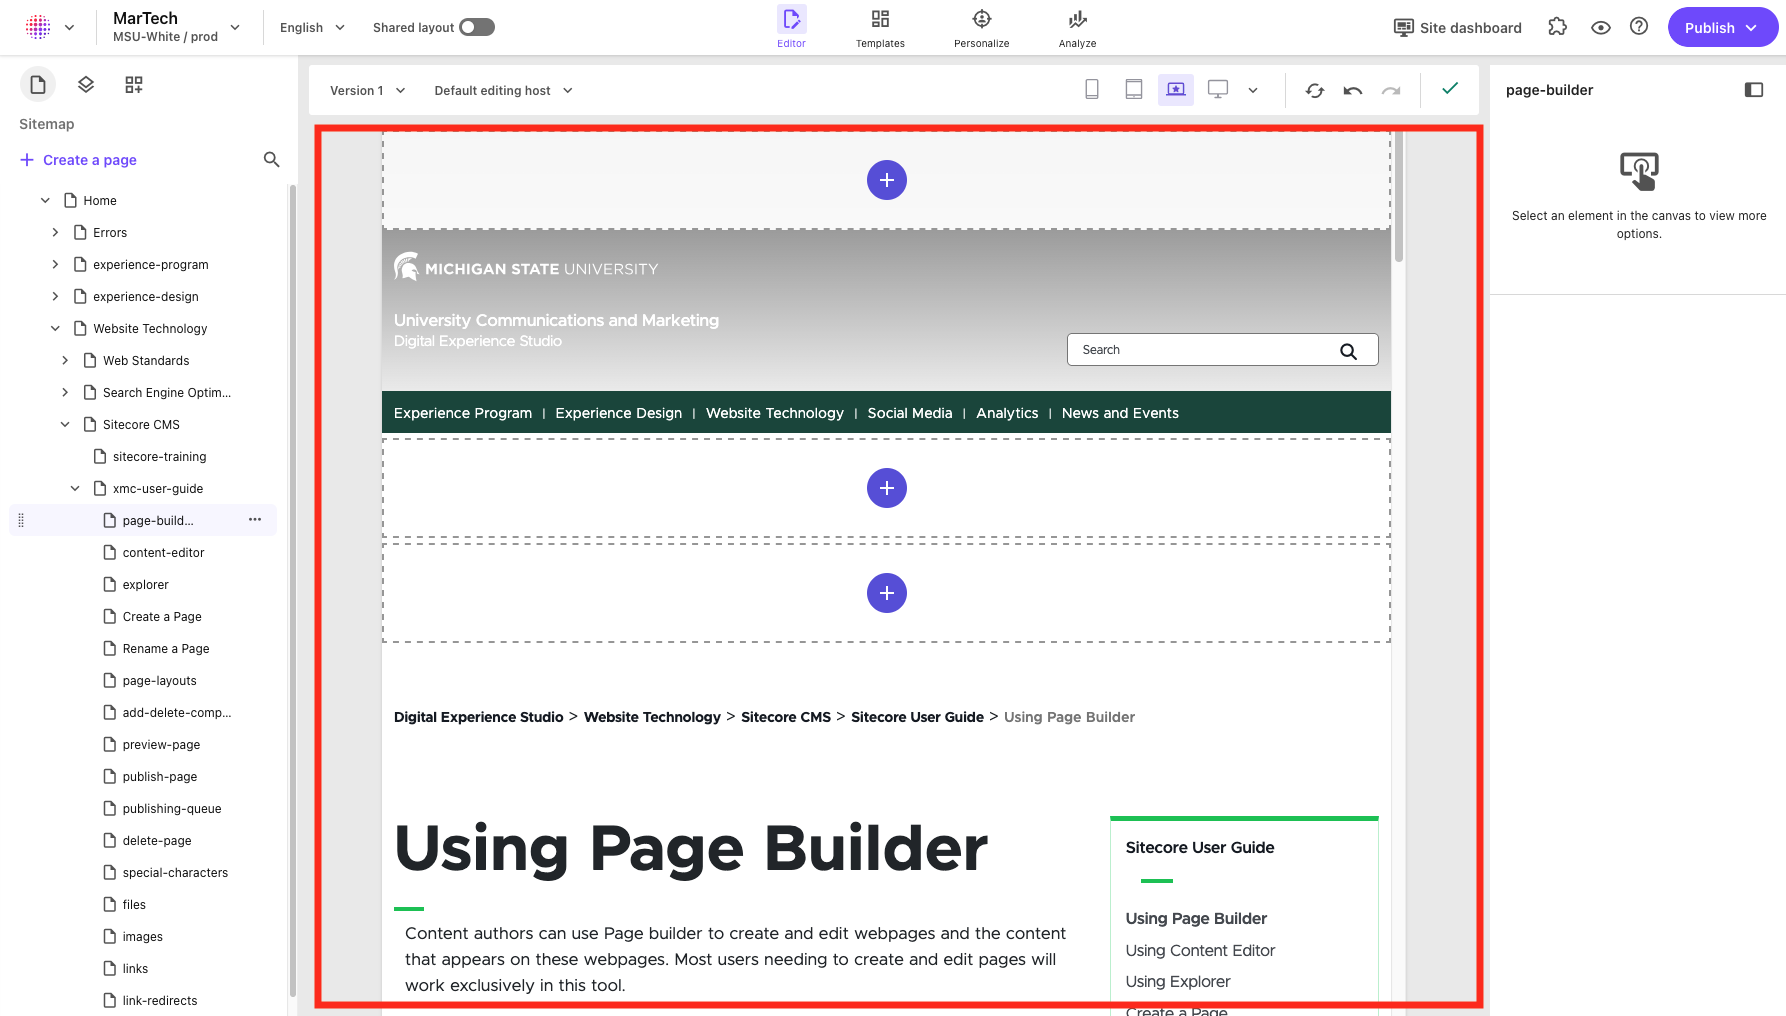The height and width of the screenshot is (1016, 1786).
Task: Switch to tablet device preview icon
Action: [1134, 90]
